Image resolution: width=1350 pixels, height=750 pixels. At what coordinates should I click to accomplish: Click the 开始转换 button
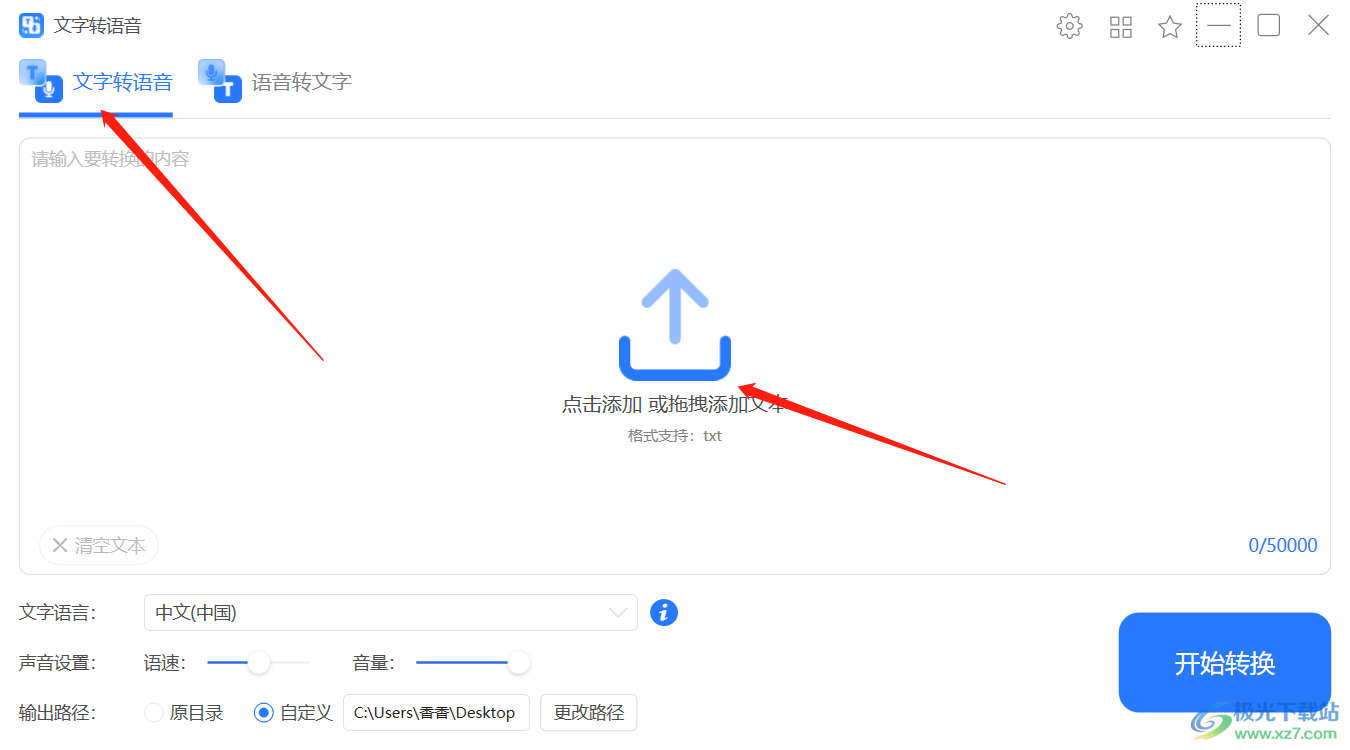pos(1225,663)
